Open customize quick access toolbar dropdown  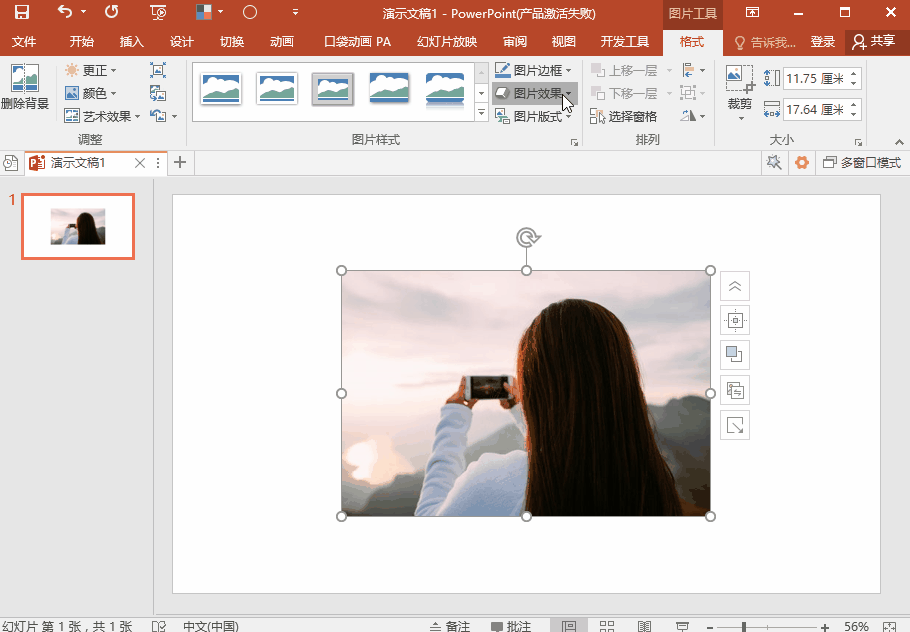click(295, 12)
